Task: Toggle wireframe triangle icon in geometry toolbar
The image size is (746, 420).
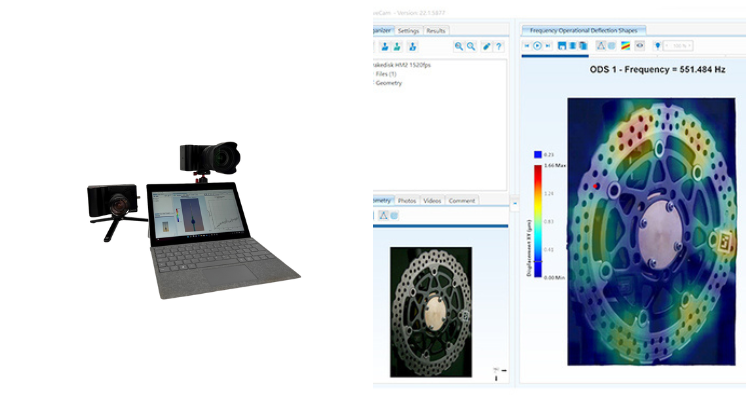Action: coord(383,215)
